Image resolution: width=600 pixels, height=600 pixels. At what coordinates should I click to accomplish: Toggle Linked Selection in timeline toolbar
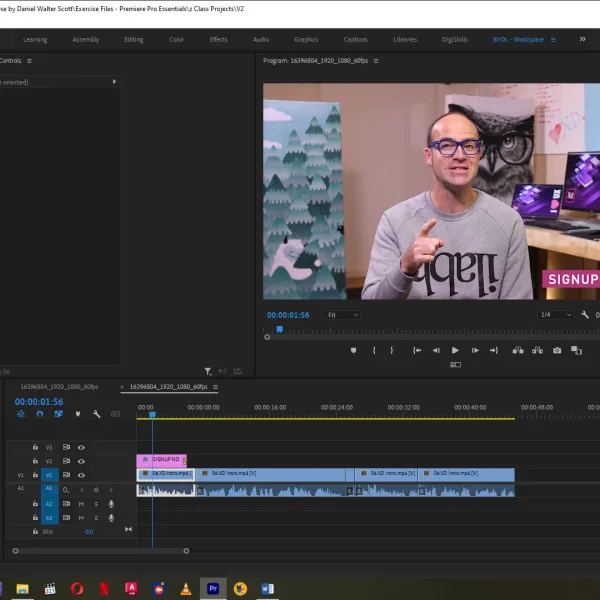[59, 414]
